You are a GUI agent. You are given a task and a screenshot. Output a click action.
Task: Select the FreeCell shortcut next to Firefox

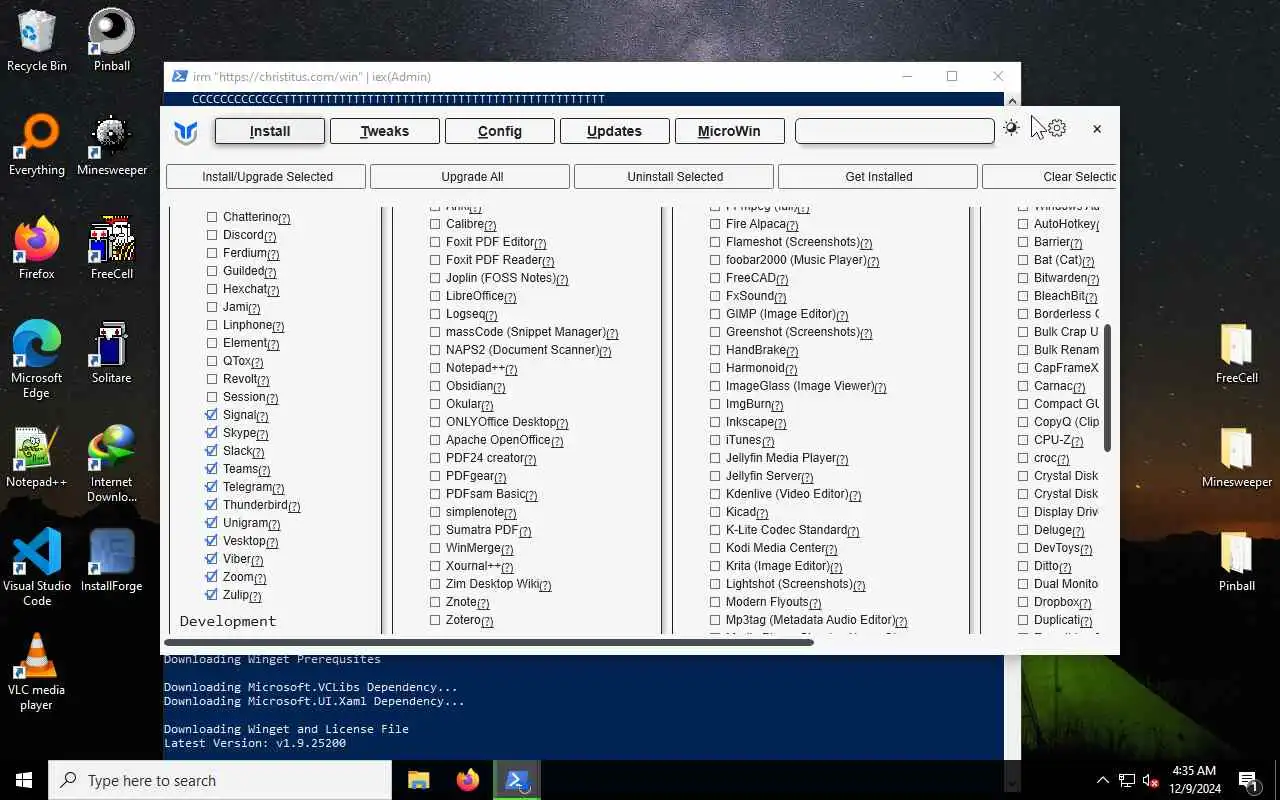[112, 248]
